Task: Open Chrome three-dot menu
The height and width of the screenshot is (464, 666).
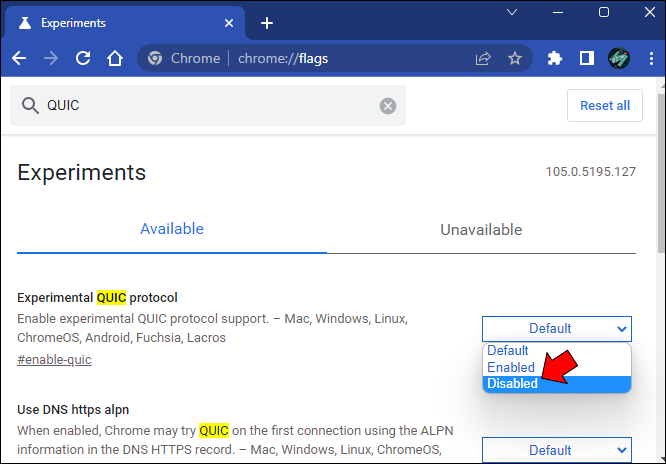Action: click(x=650, y=58)
